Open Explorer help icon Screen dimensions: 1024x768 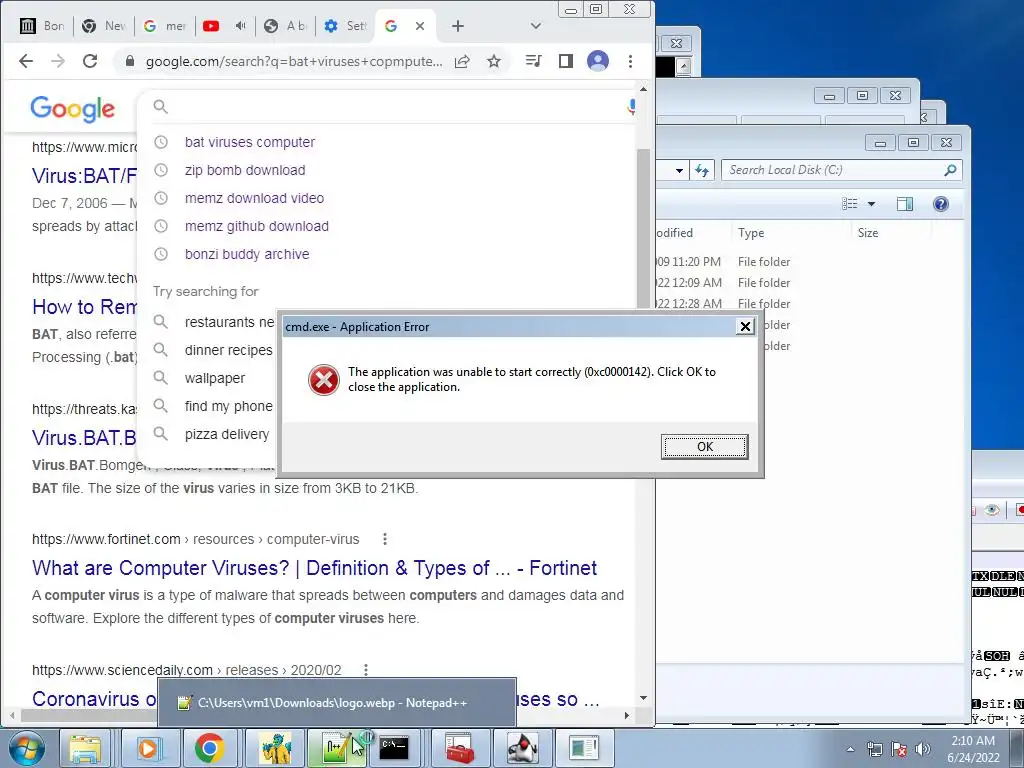940,204
